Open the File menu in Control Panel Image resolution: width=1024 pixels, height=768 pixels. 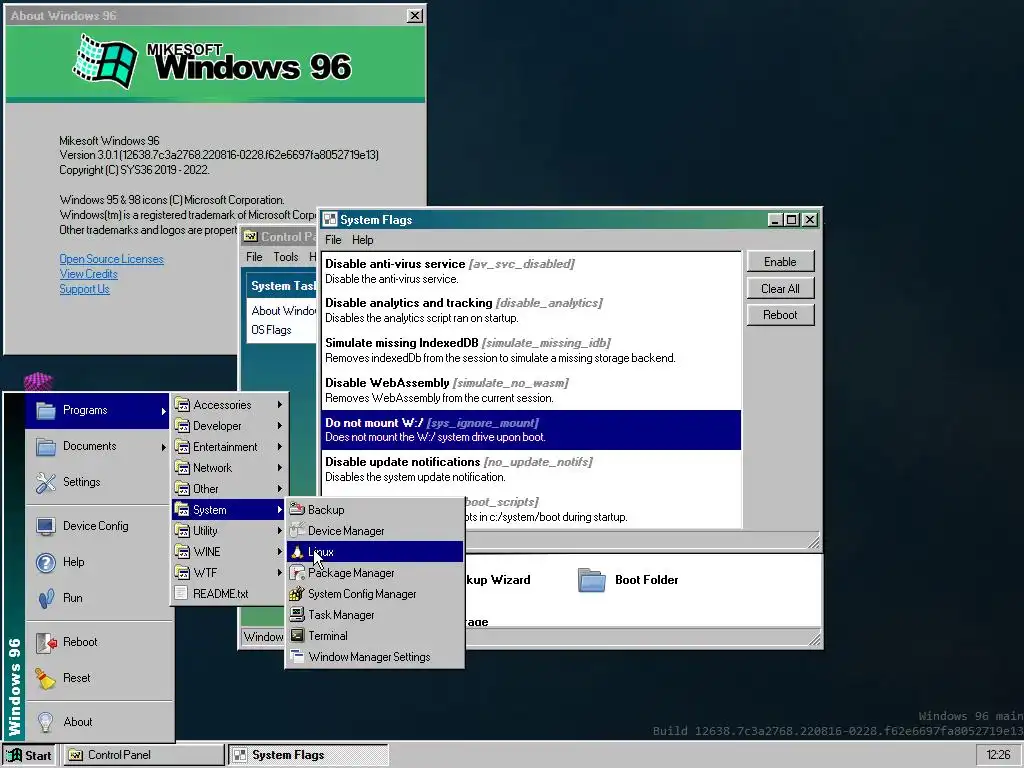point(254,257)
